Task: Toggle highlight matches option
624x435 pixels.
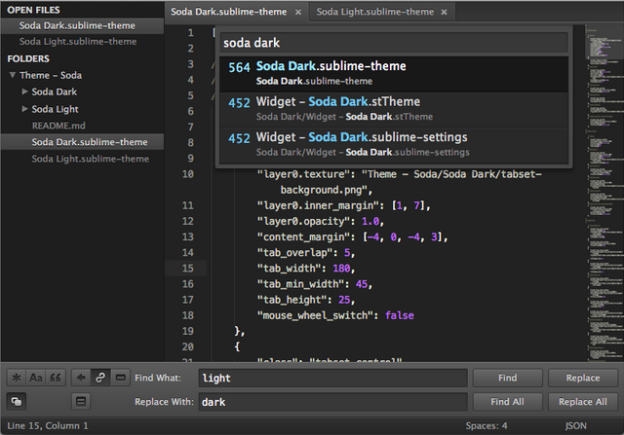Action: click(81, 401)
